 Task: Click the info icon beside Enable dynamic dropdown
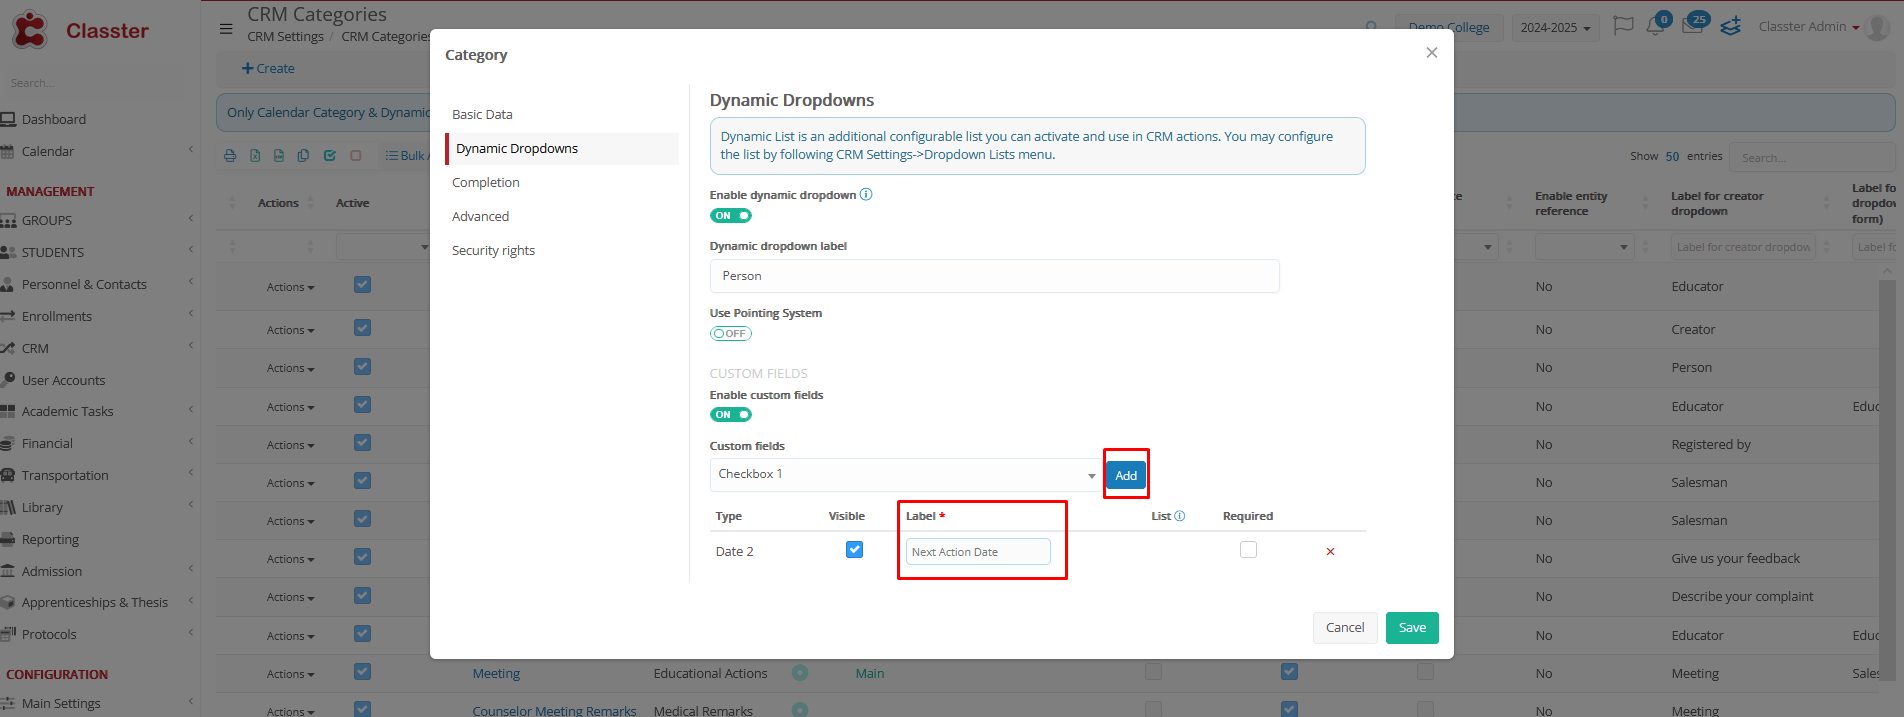coord(866,195)
